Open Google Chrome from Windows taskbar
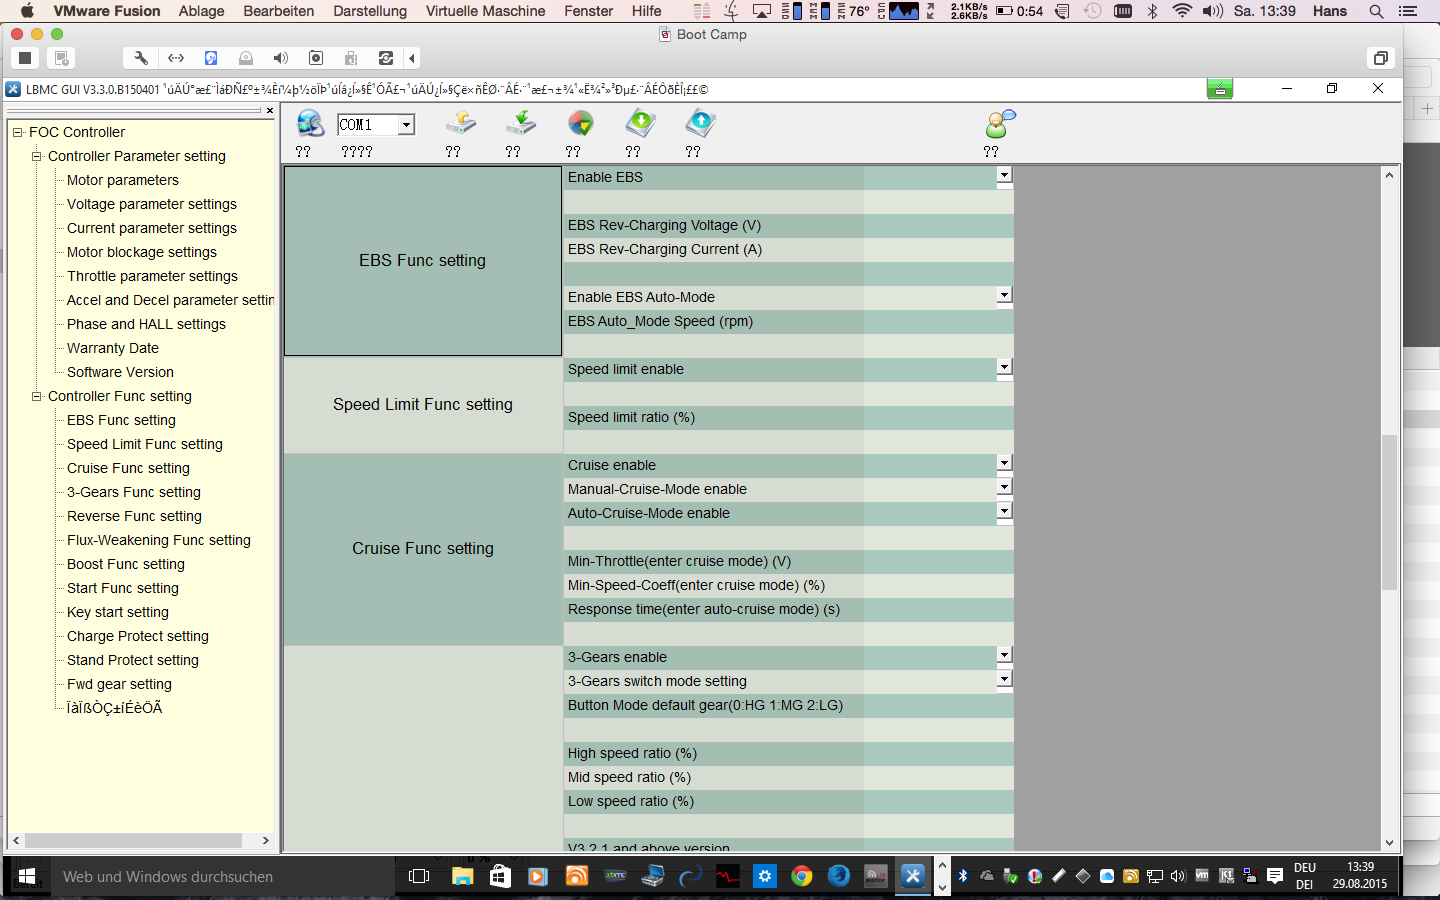The image size is (1440, 900). click(x=802, y=876)
